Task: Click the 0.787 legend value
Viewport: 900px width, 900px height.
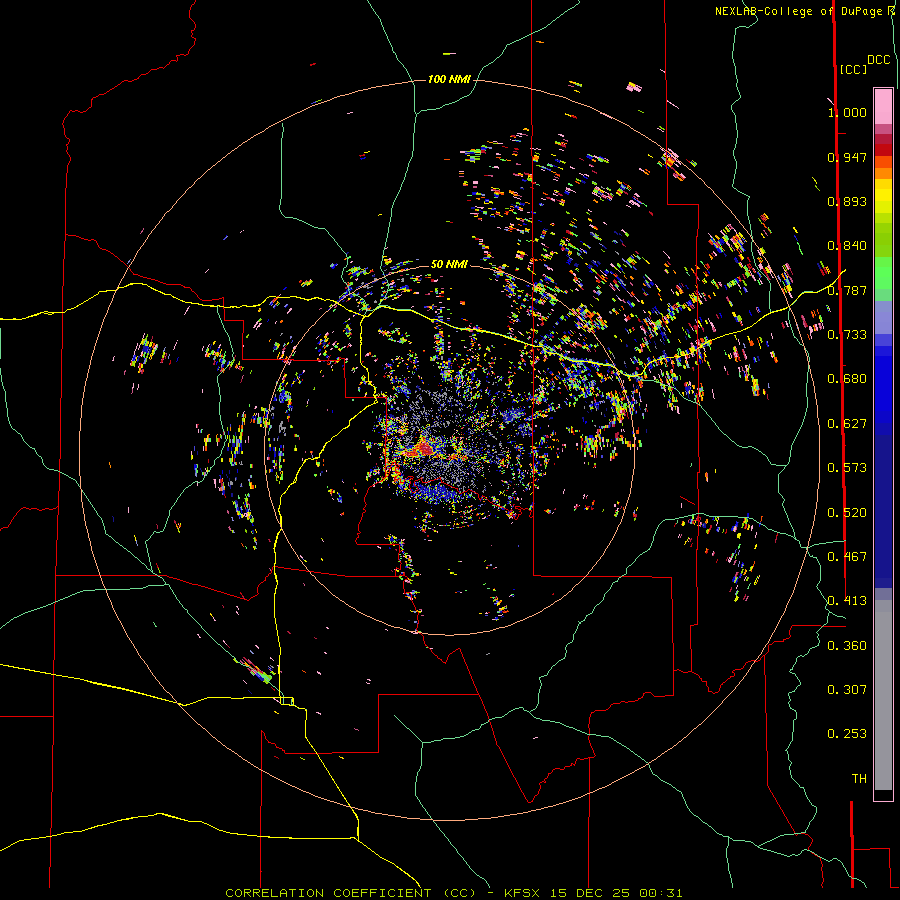Action: [847, 290]
